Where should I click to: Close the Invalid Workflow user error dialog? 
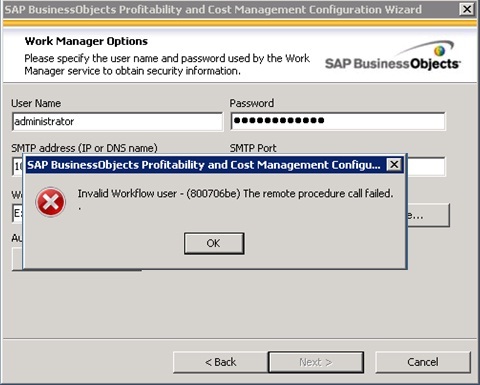click(394, 164)
